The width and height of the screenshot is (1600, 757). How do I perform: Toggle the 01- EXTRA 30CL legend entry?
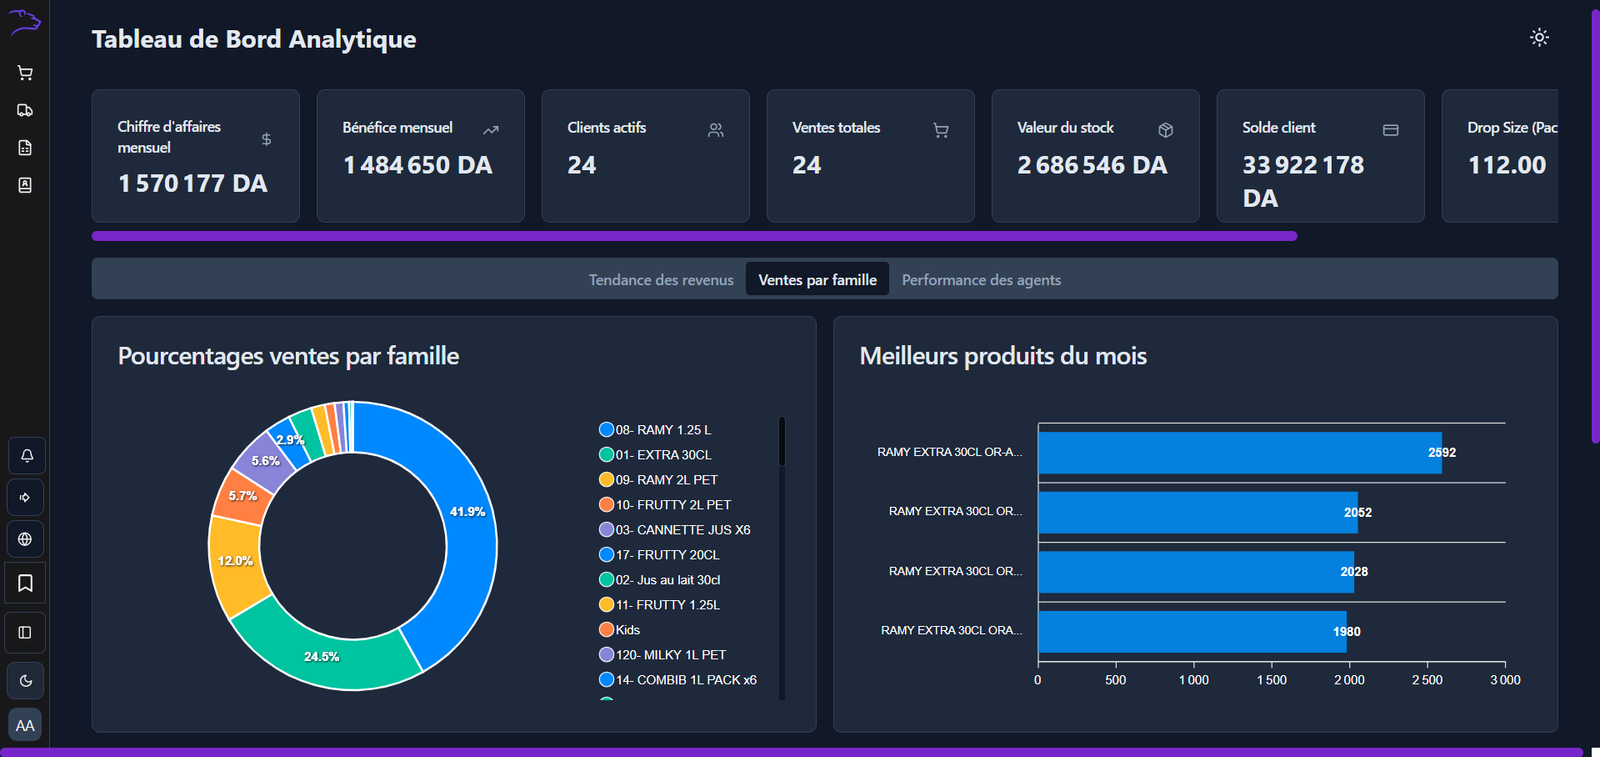(655, 455)
